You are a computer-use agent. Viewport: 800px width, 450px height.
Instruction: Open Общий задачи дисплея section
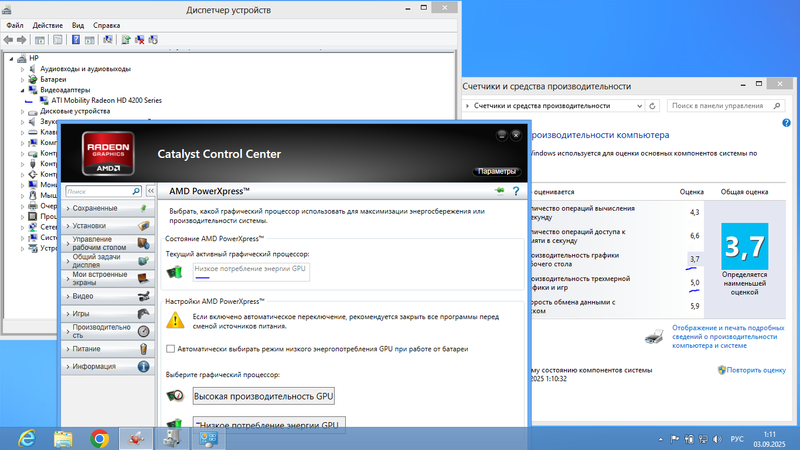(107, 261)
